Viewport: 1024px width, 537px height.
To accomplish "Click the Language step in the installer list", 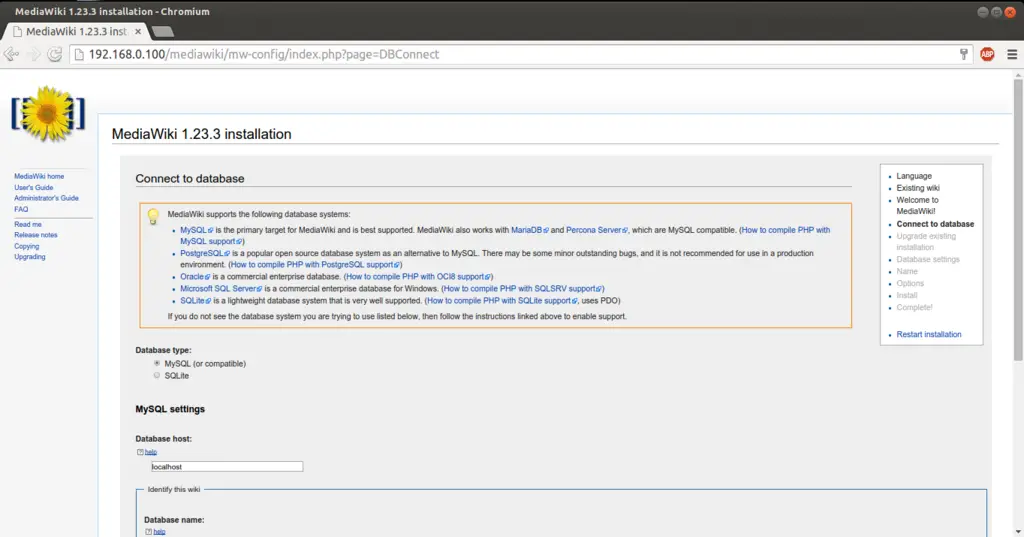I will (914, 176).
